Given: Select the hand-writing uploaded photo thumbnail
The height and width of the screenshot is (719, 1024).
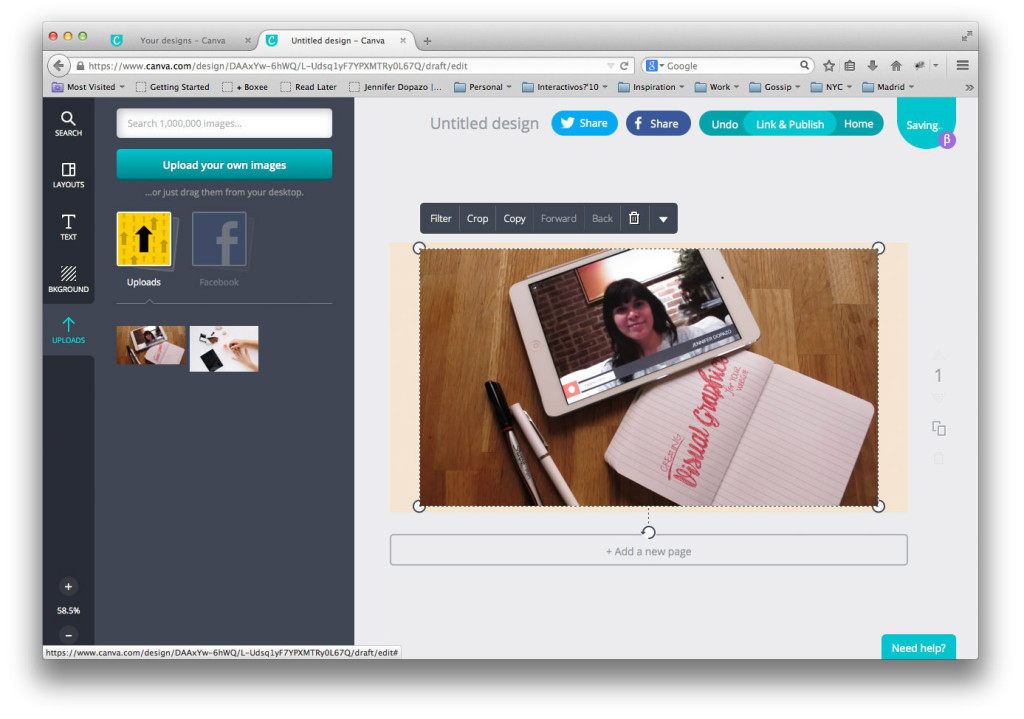Looking at the screenshot, I should click(x=224, y=348).
